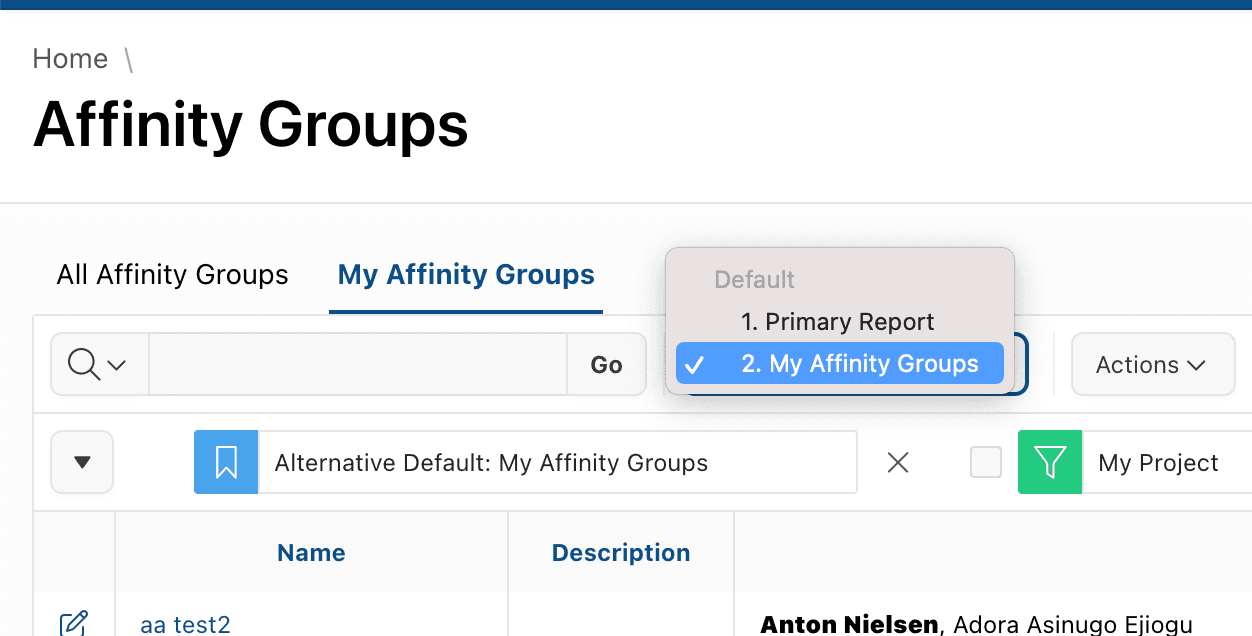Enable the My Project filter checkbox

click(986, 462)
